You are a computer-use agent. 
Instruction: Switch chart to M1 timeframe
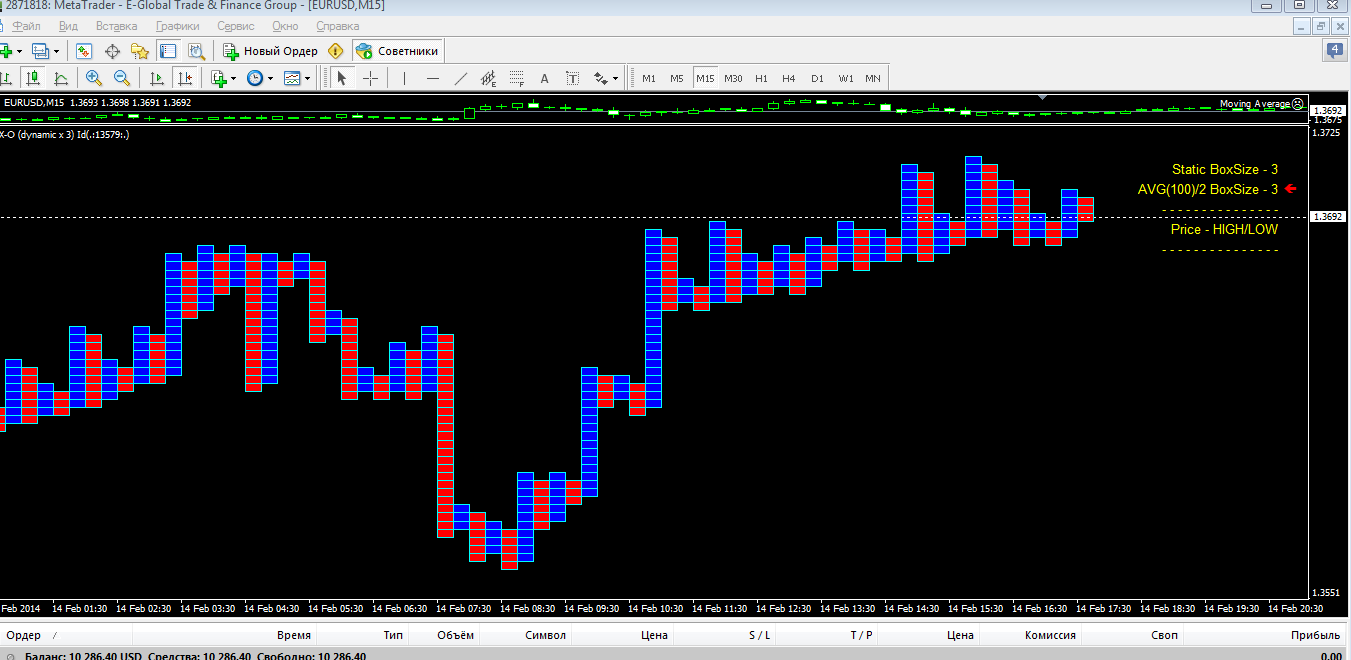[x=649, y=78]
